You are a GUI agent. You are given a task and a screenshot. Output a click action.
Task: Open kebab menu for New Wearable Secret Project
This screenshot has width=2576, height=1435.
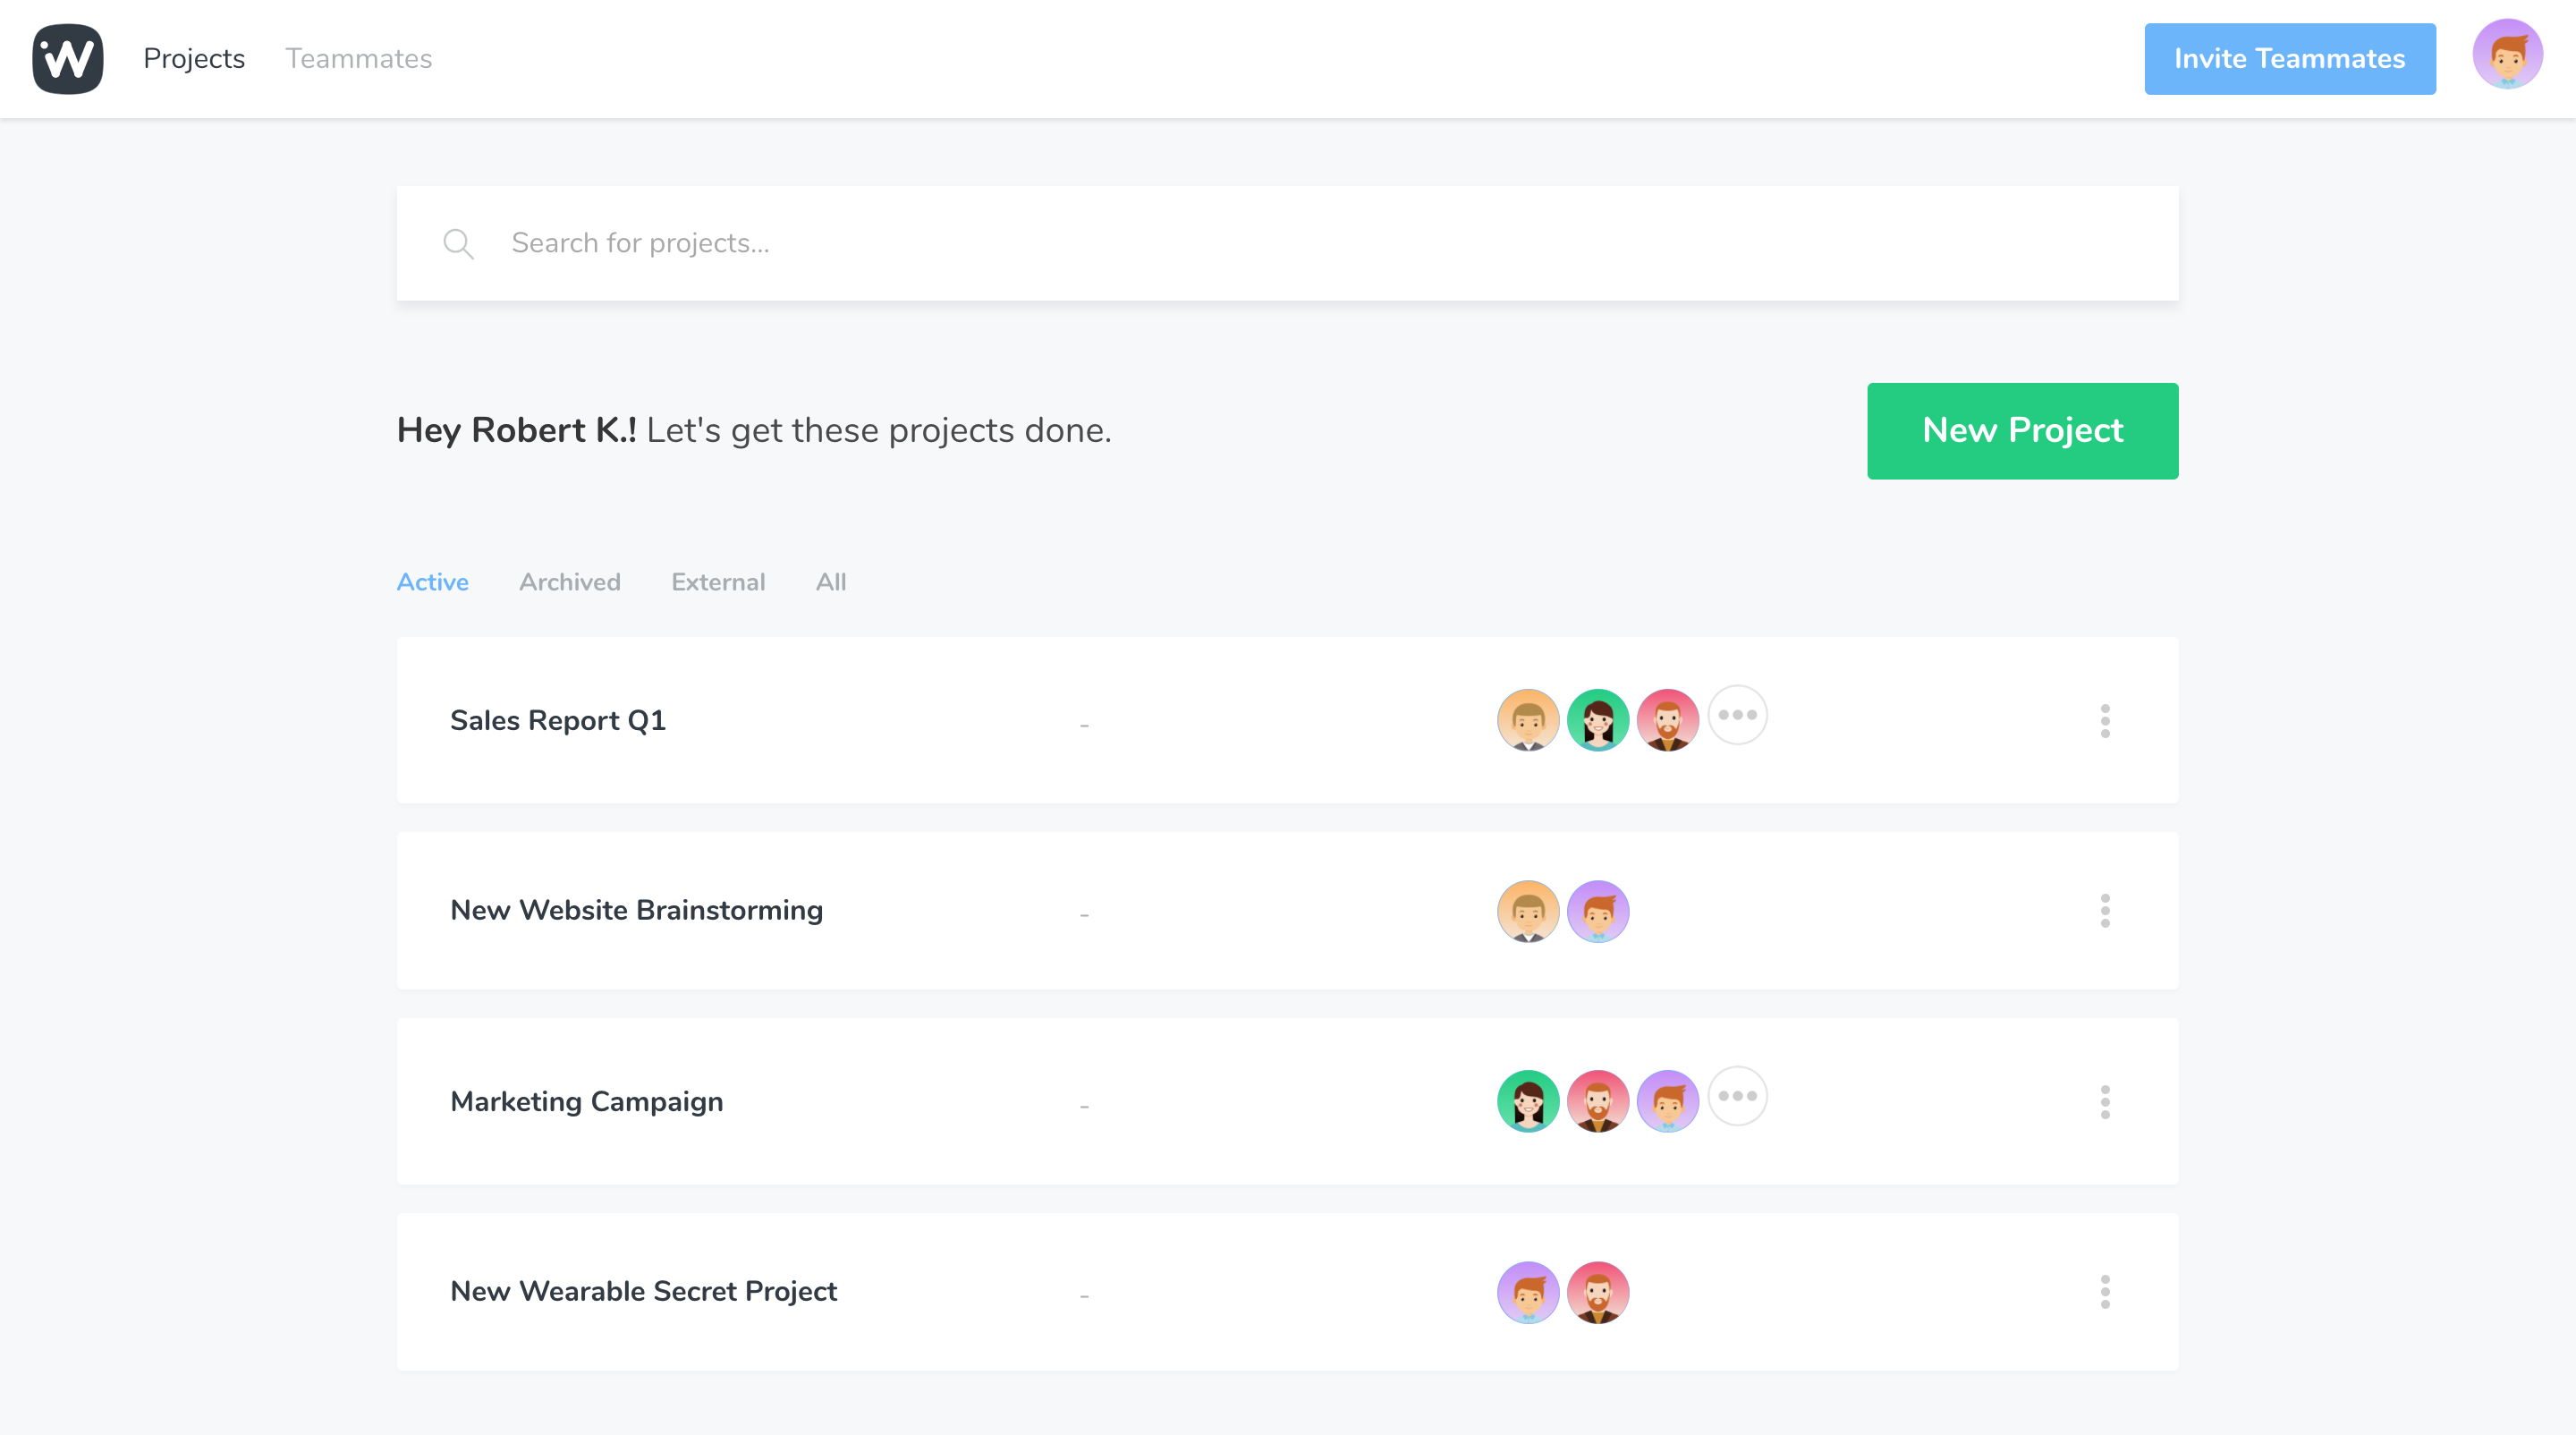[2104, 1291]
